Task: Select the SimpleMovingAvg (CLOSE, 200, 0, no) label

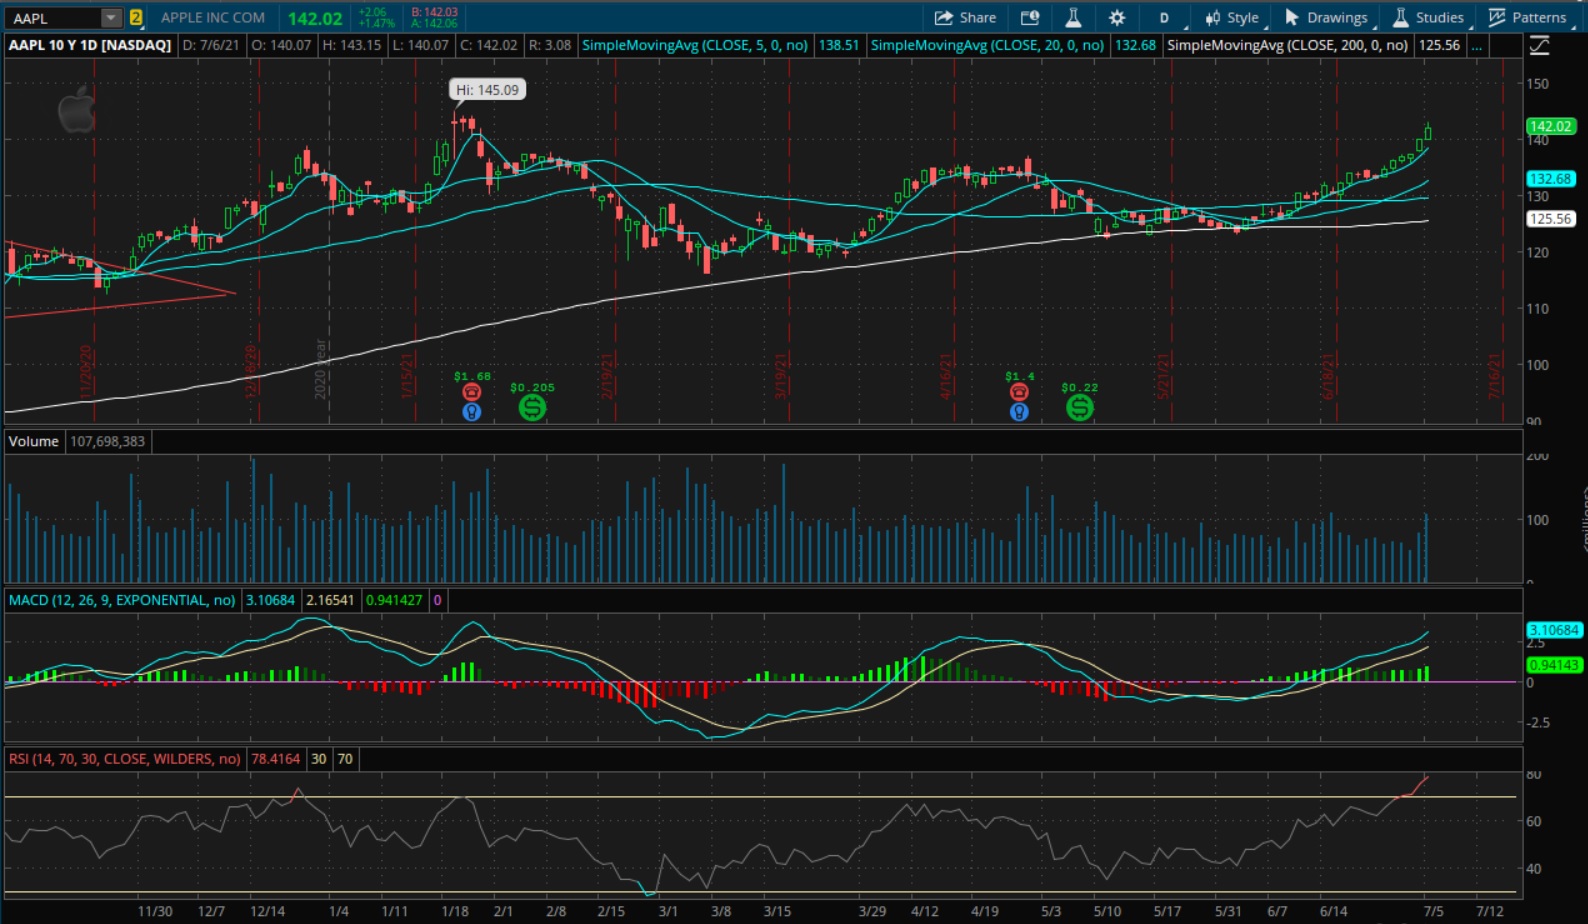Action: point(1287,45)
